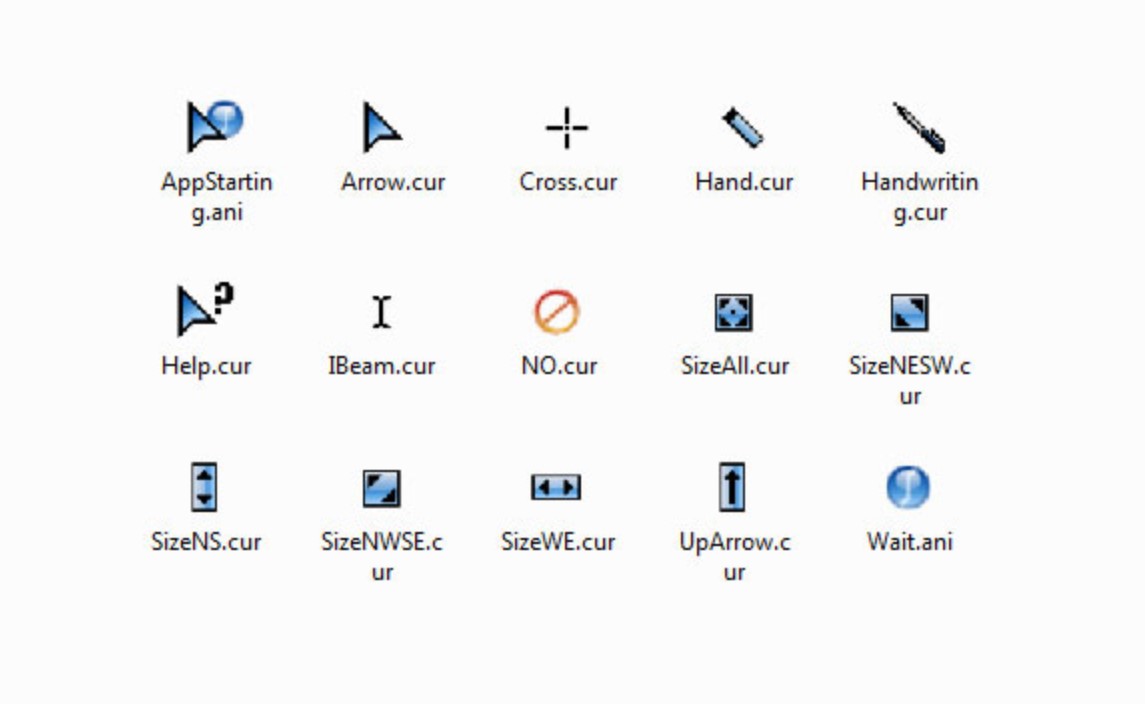Click the "Help.cur" file name label
The height and width of the screenshot is (704, 1145).
coord(206,365)
